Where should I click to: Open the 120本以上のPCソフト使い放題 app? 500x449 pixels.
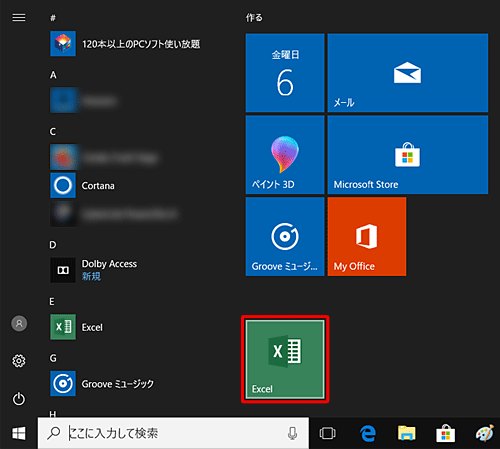tap(125, 44)
